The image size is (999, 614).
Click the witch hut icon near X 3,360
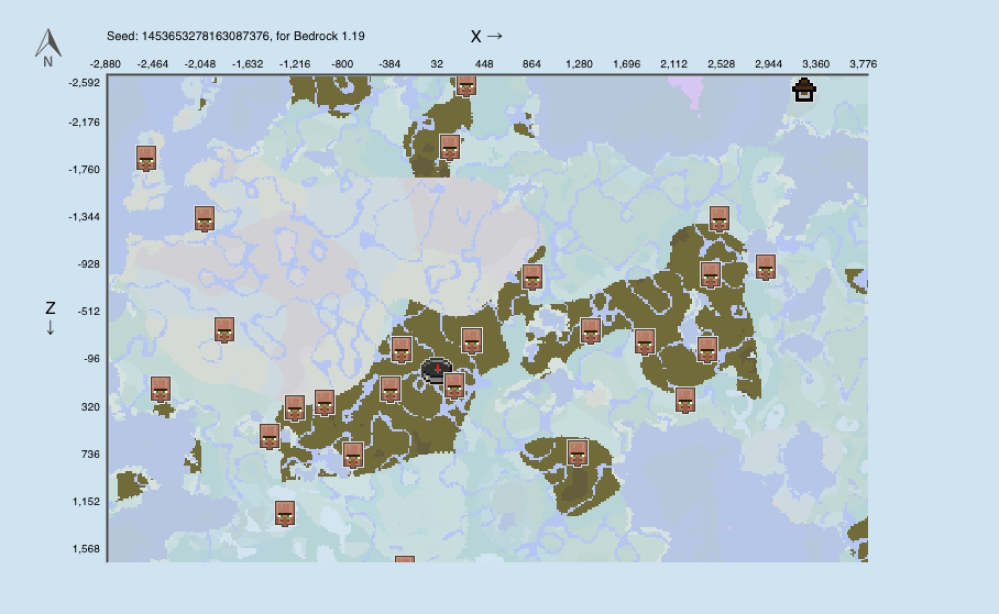click(x=804, y=90)
